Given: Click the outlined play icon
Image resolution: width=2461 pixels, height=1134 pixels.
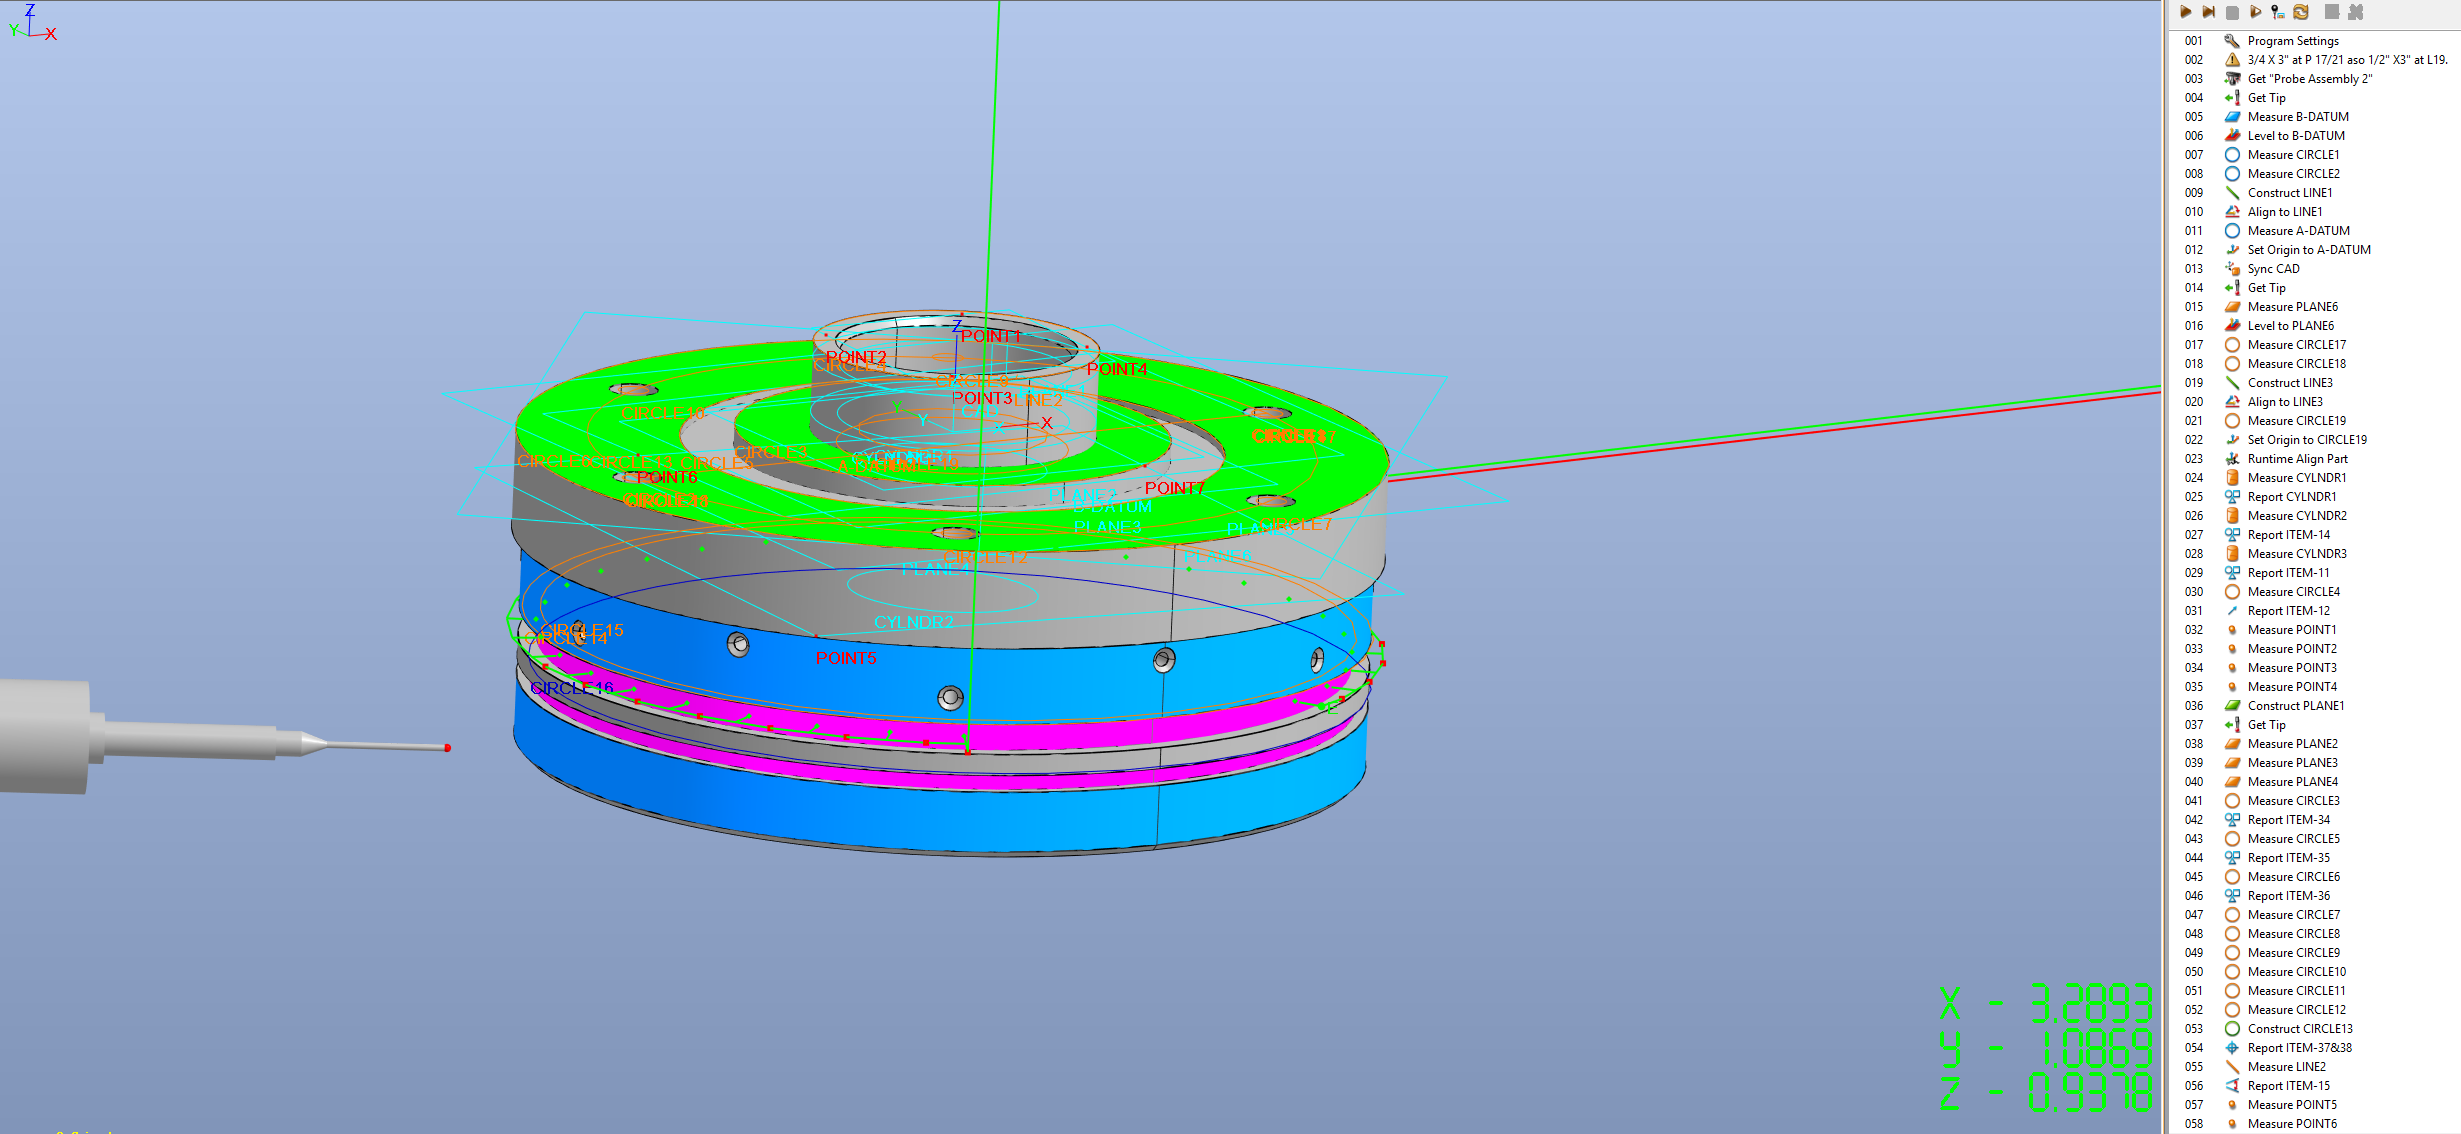Looking at the screenshot, I should (x=2255, y=12).
